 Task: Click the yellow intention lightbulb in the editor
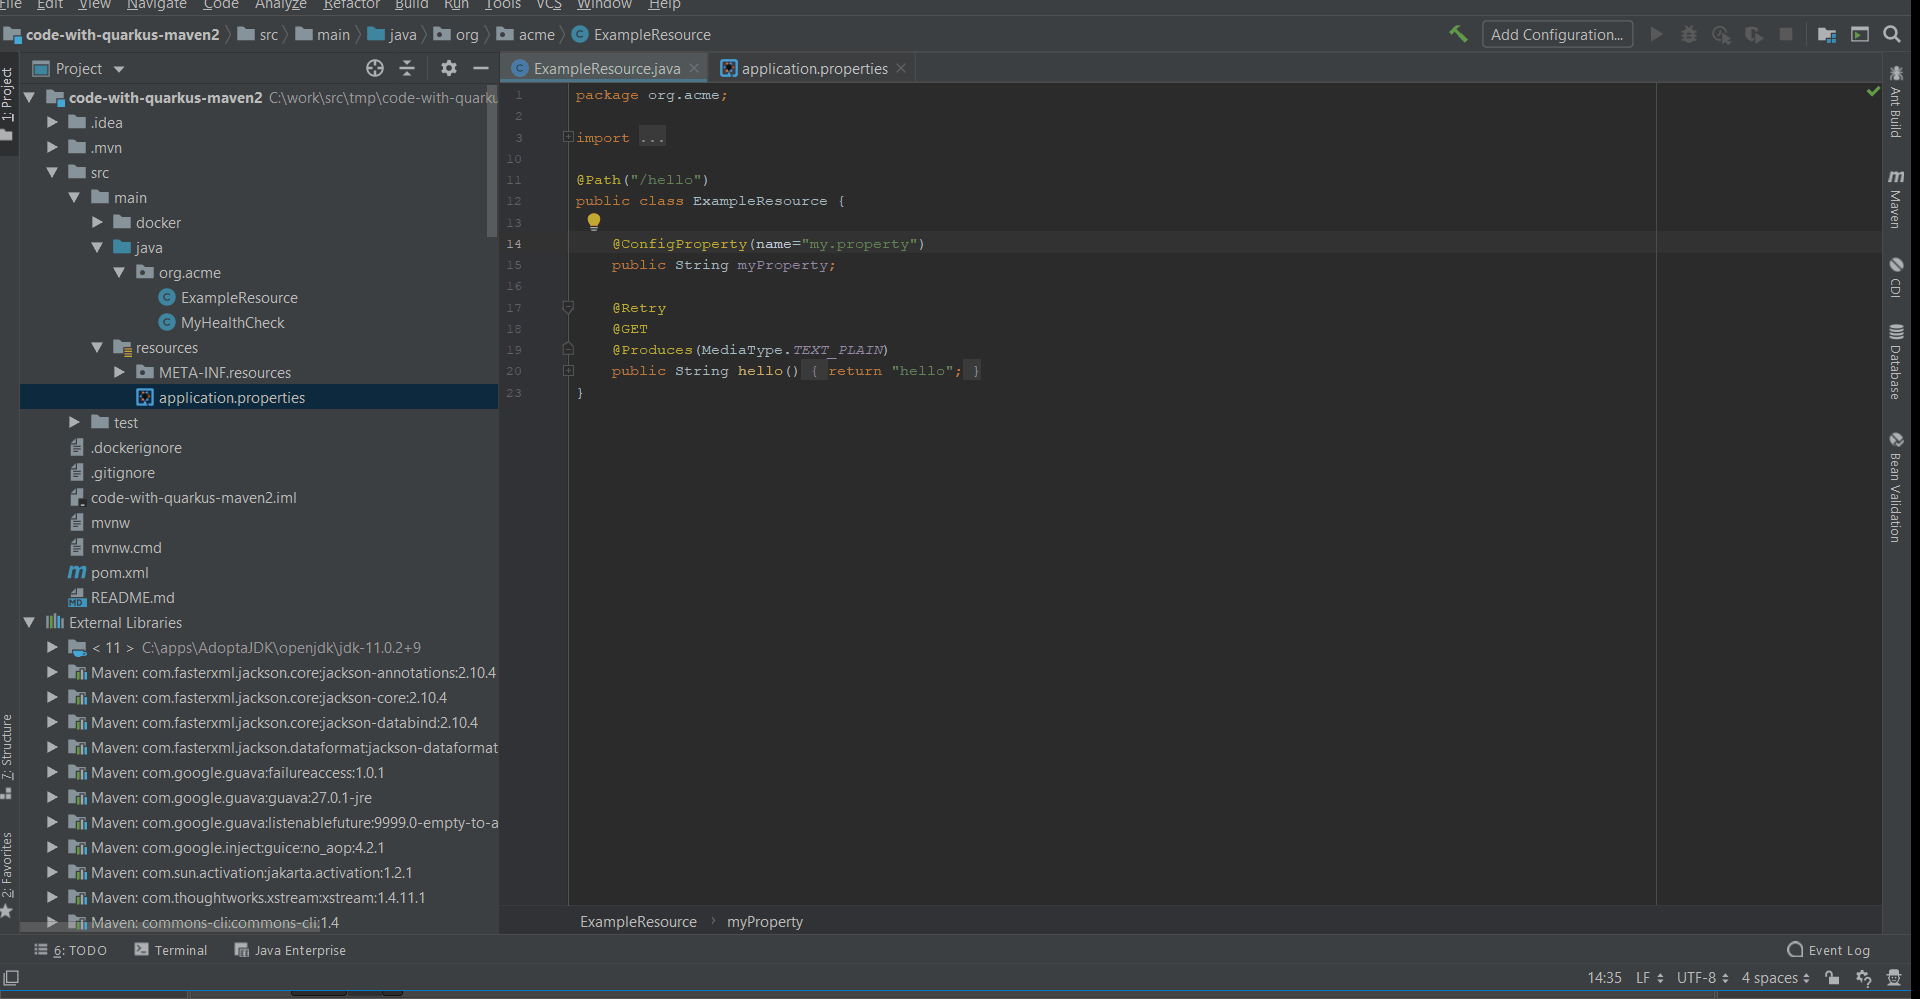tap(594, 221)
